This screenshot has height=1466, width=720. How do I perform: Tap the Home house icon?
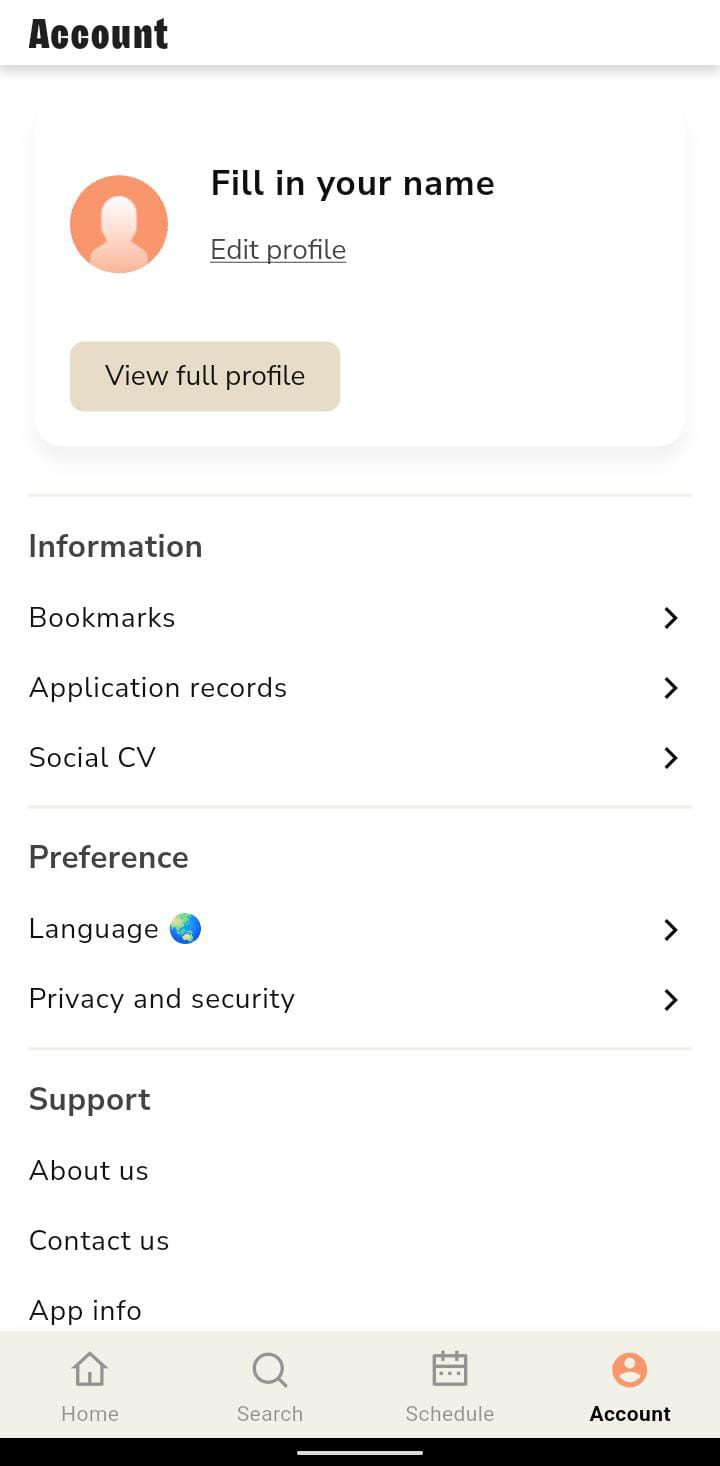pyautogui.click(x=90, y=1369)
